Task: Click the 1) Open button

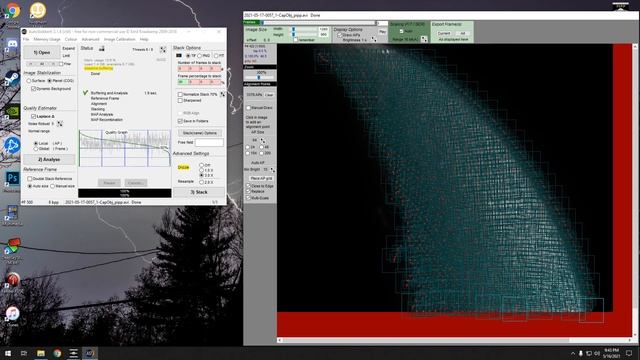Action: click(42, 52)
